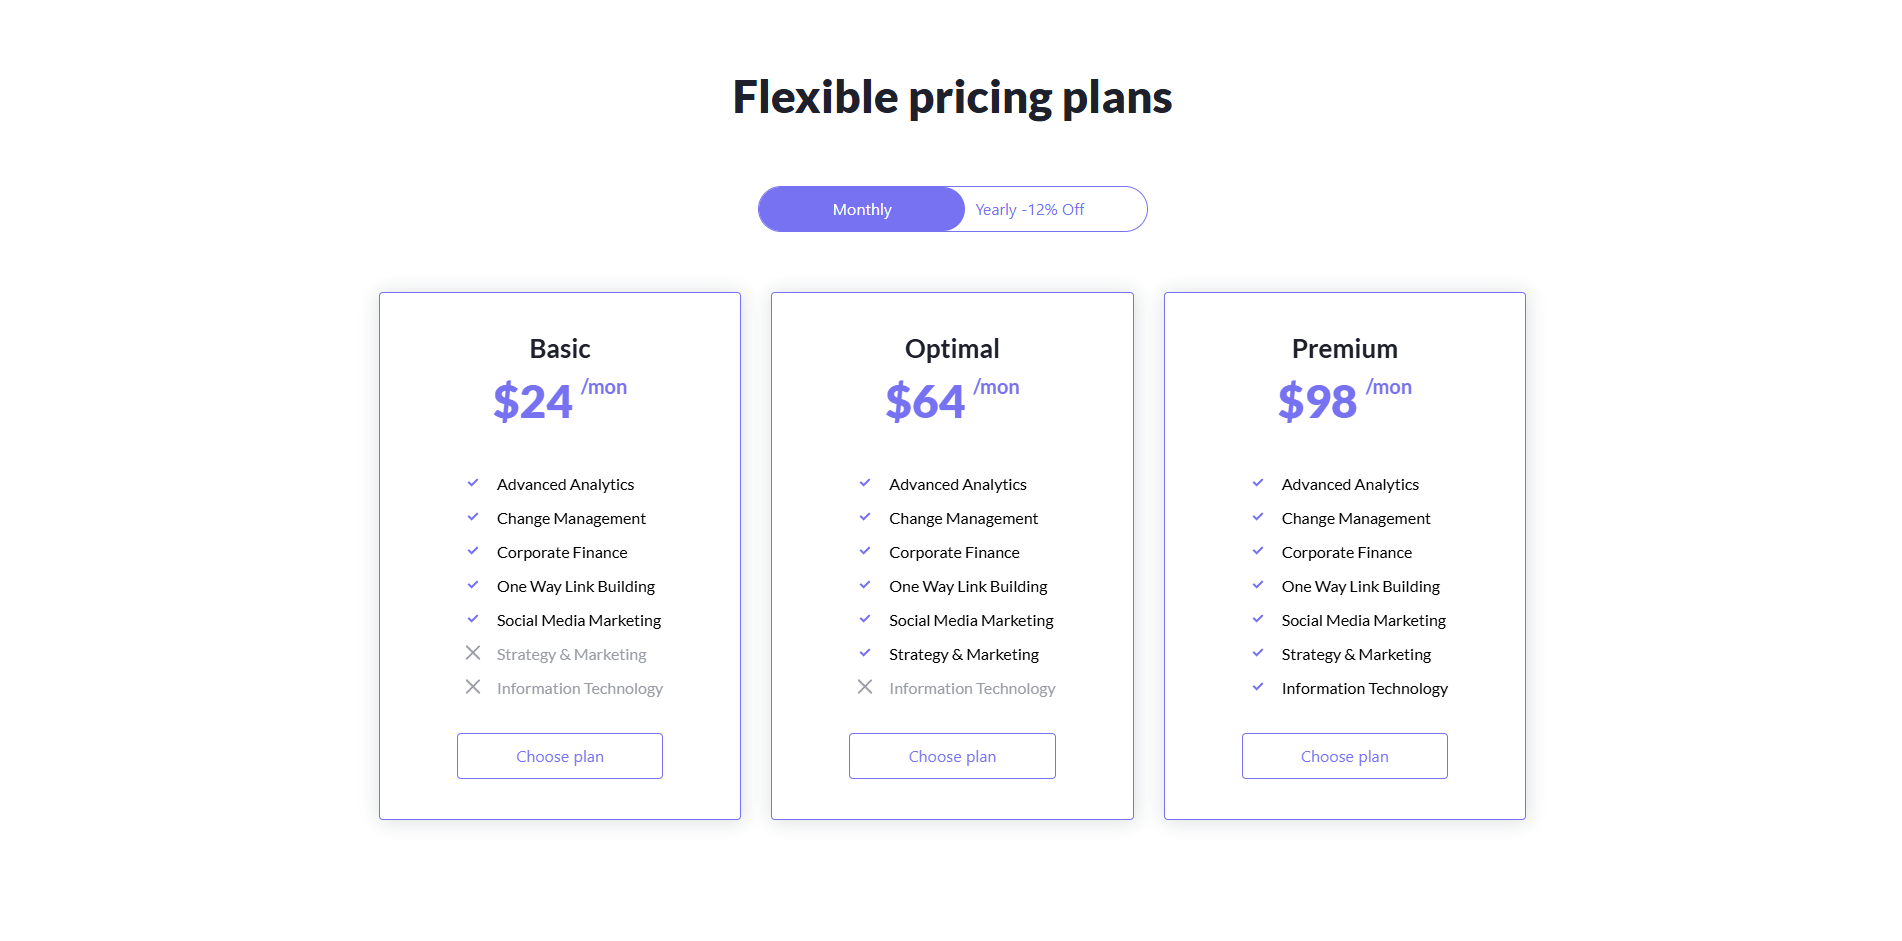Click the $64 Optimal price
The image size is (1902, 941).
pos(925,402)
